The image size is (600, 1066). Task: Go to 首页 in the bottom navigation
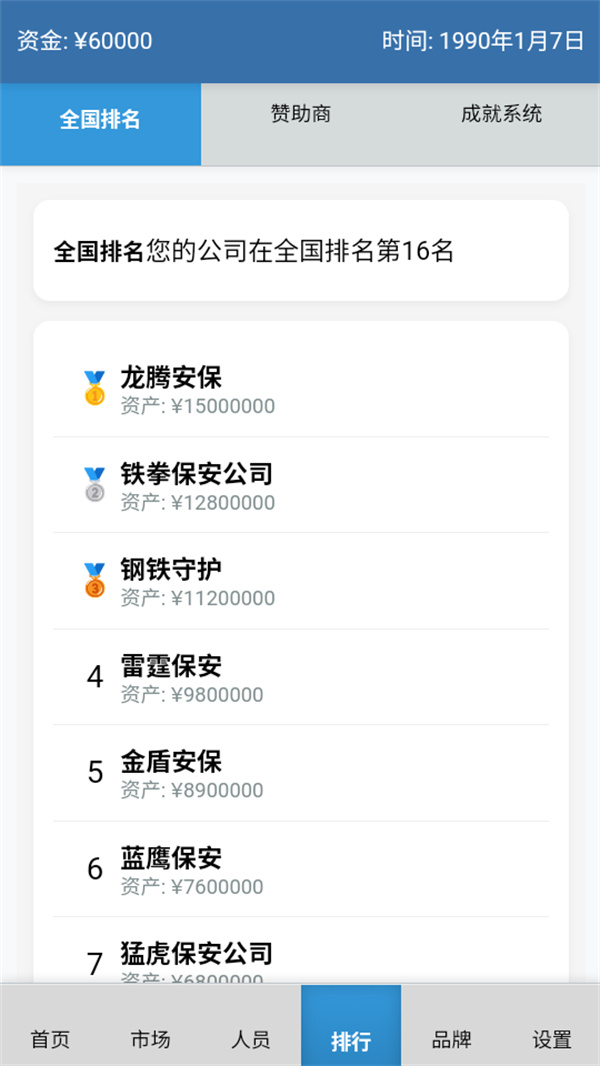click(x=49, y=1040)
